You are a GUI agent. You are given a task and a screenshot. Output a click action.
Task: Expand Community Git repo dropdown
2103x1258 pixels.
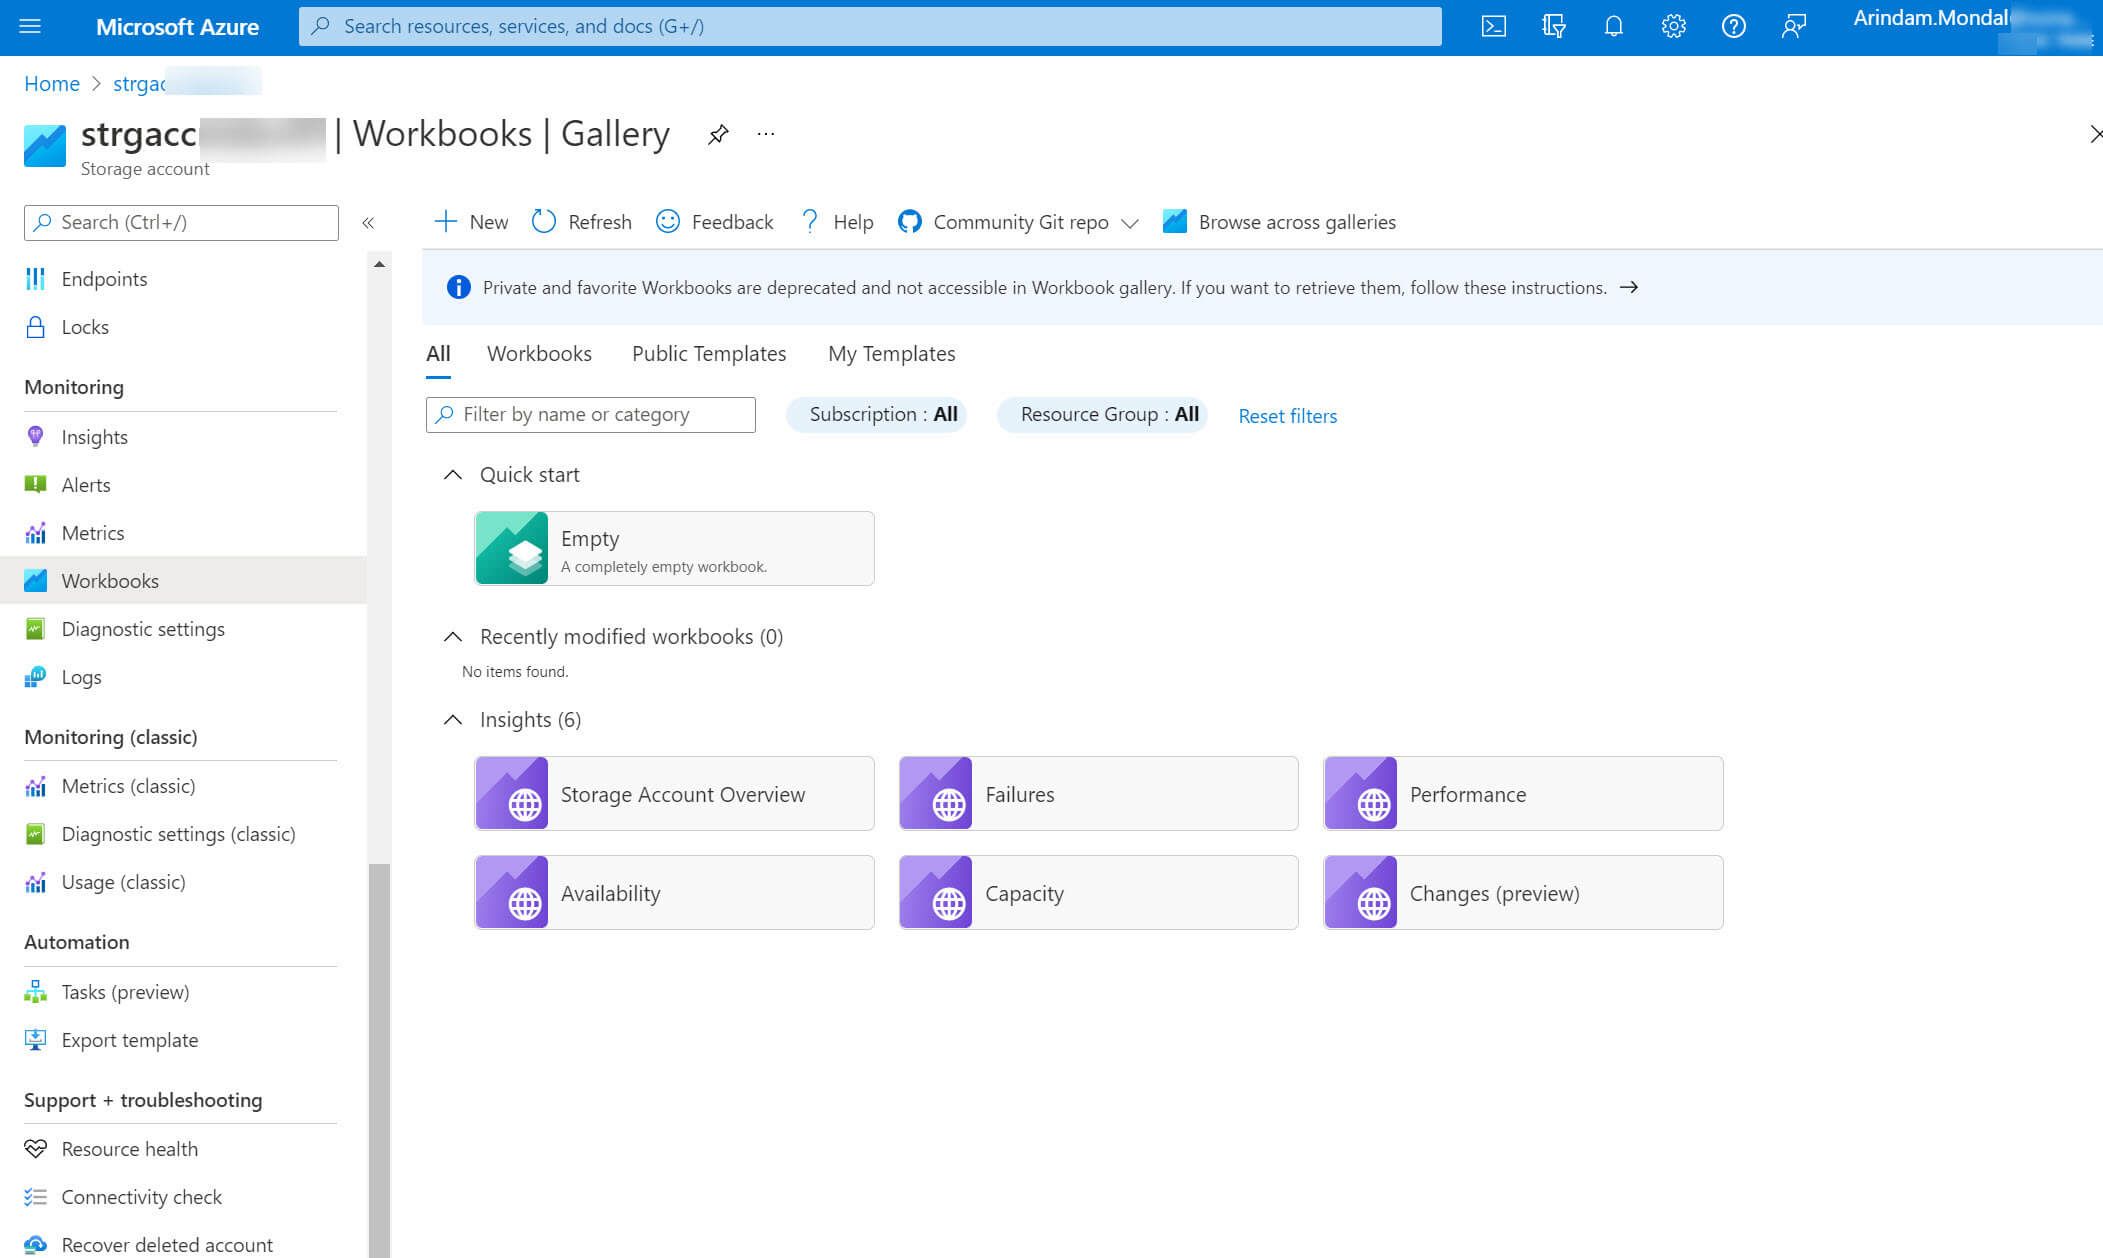(x=1130, y=223)
